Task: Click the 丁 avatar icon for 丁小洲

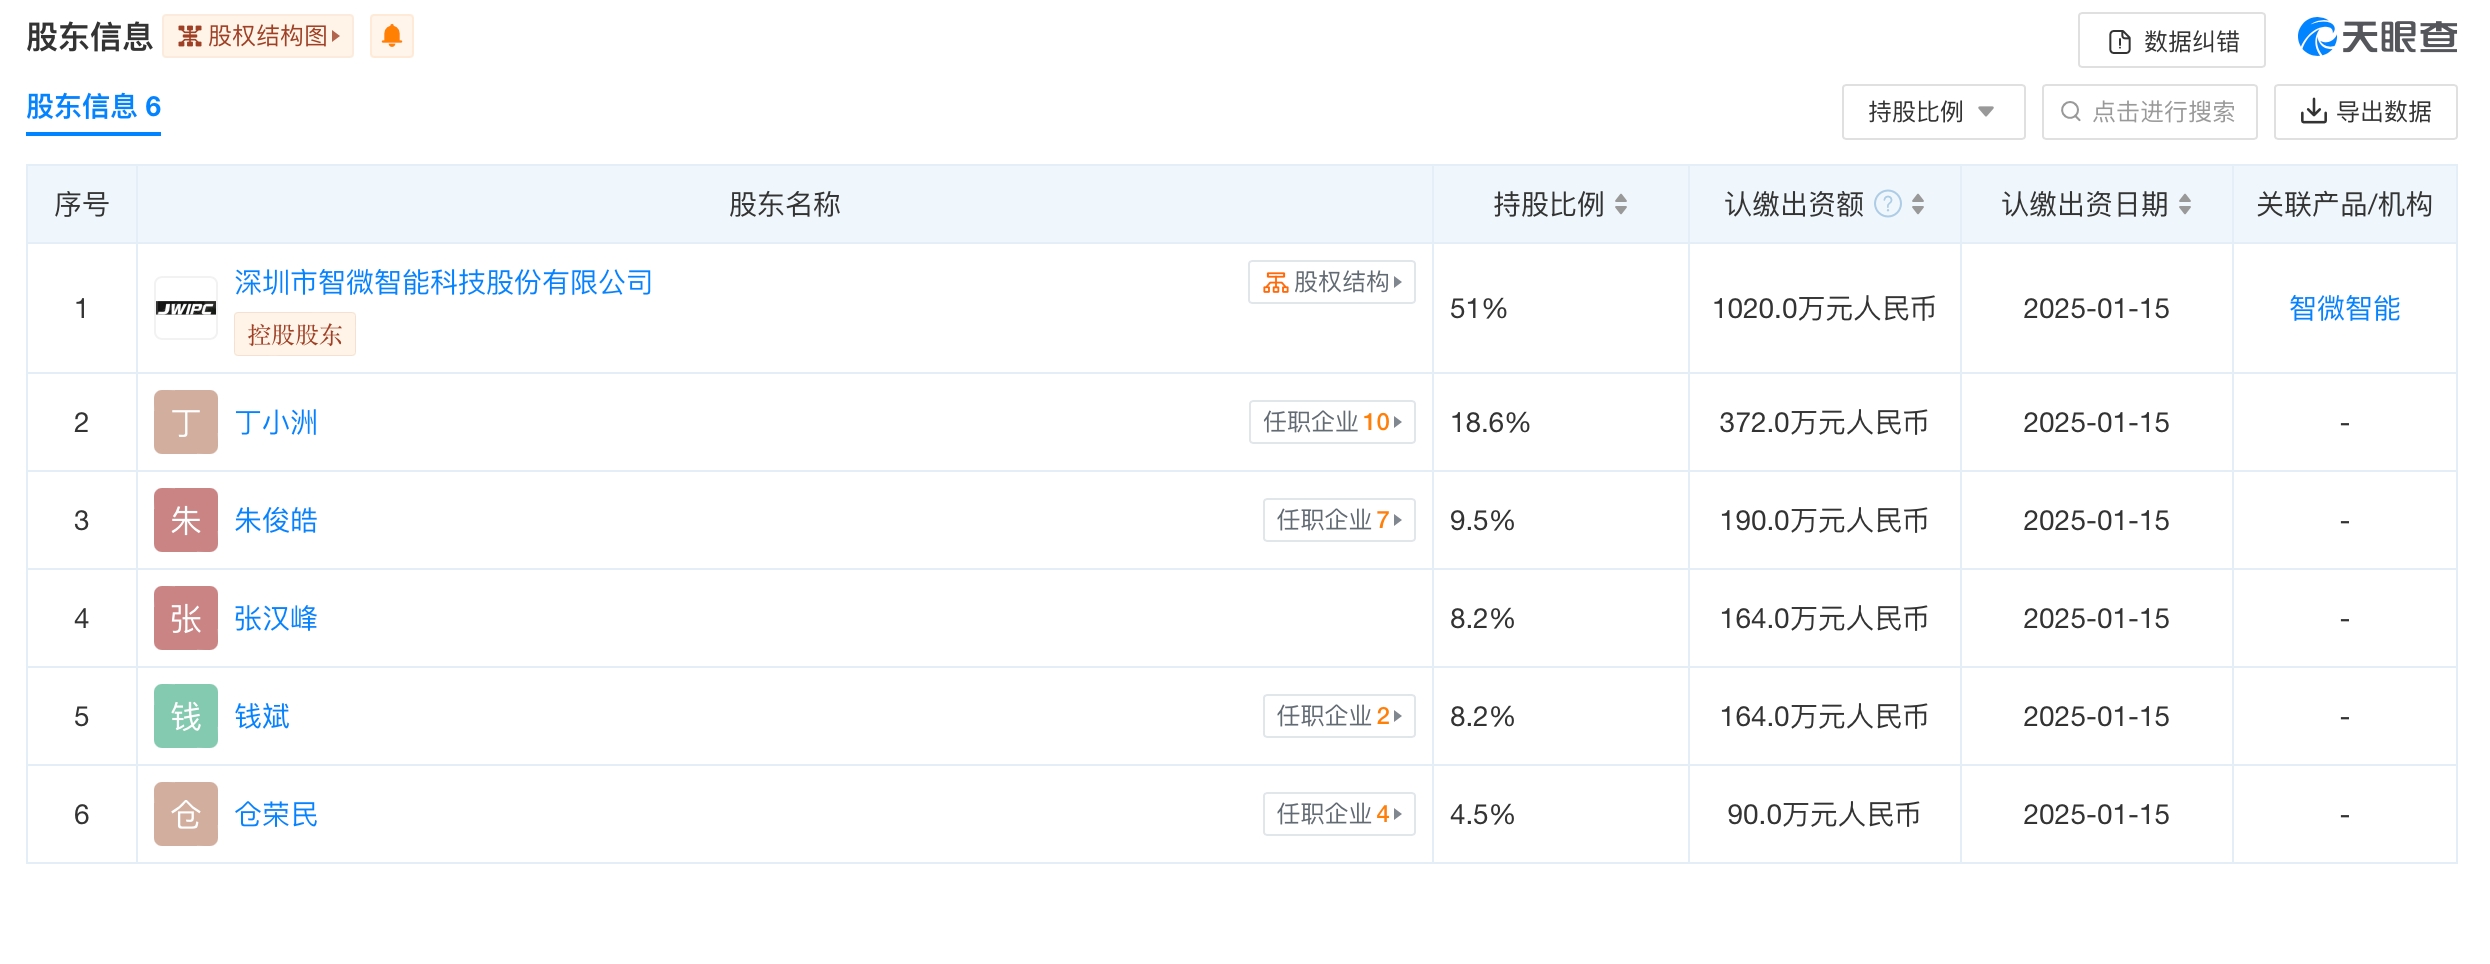Action: tap(186, 422)
